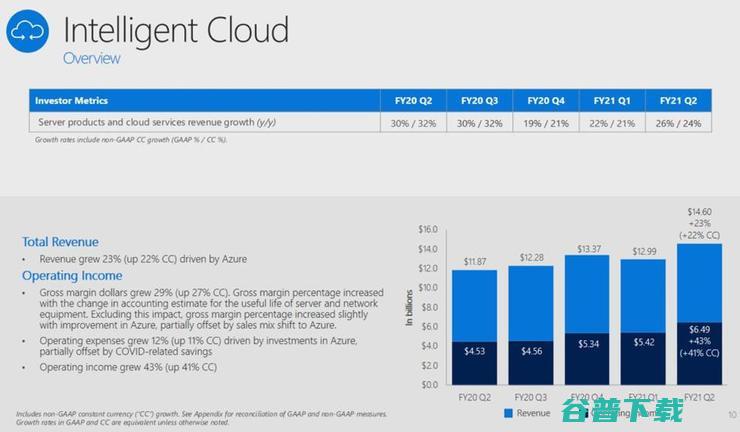This screenshot has height=432, width=740.
Task: Click the FY20 Q2 x-axis label under chart
Action: pos(474,398)
